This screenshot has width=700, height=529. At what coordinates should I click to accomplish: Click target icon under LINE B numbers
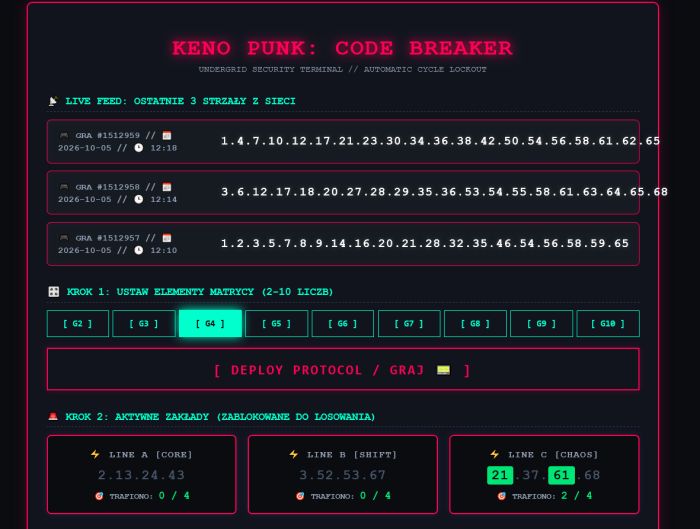point(300,496)
